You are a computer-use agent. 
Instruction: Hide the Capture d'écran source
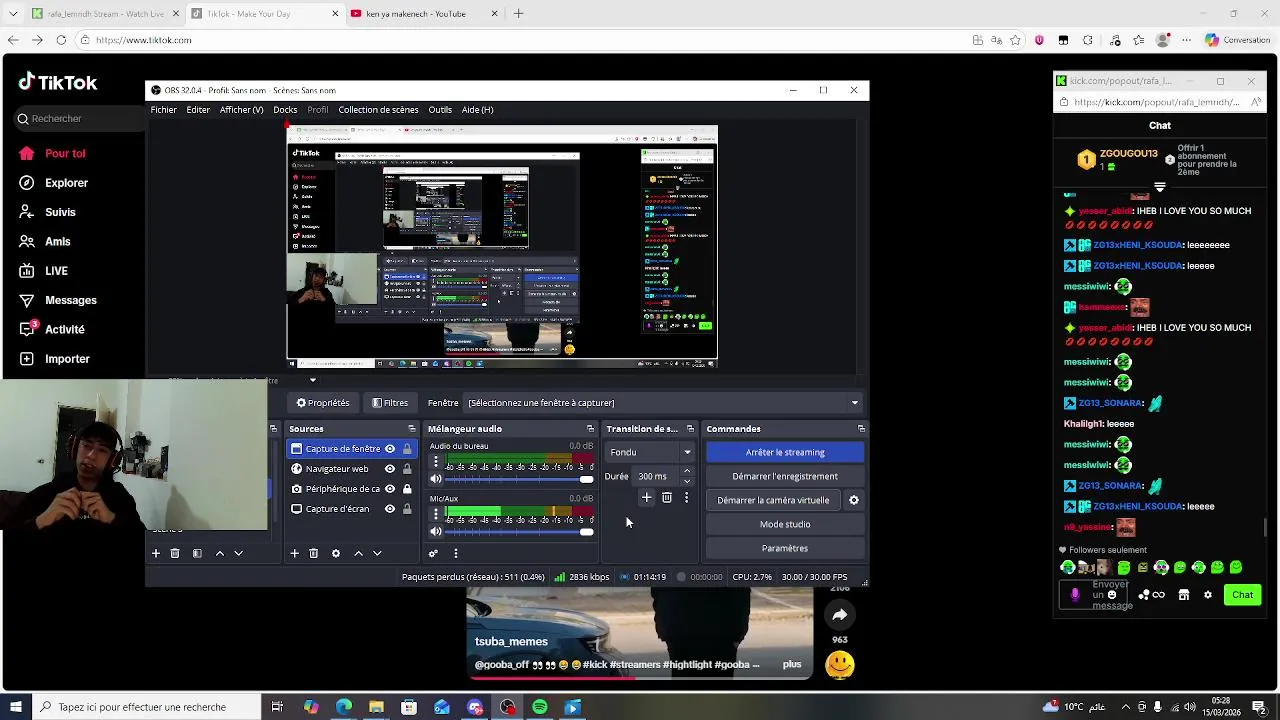(390, 509)
